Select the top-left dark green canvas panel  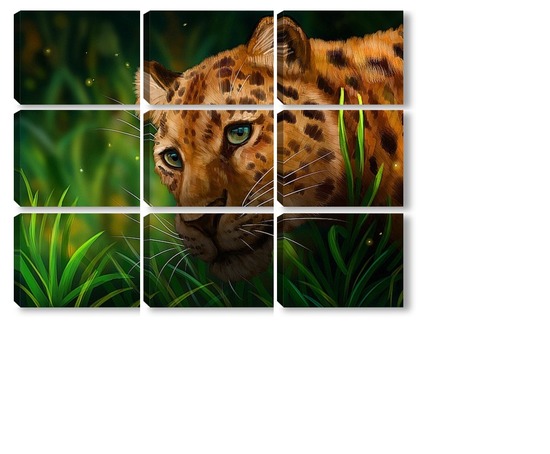click(x=77, y=58)
